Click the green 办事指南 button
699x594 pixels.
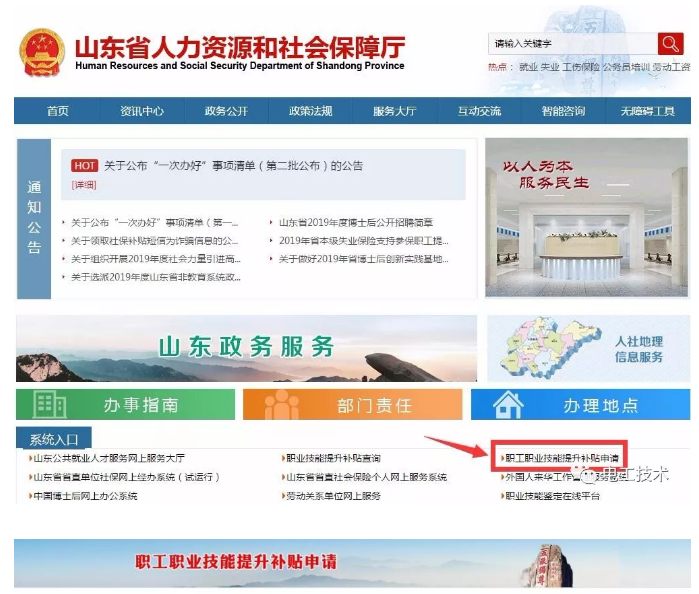pos(125,404)
